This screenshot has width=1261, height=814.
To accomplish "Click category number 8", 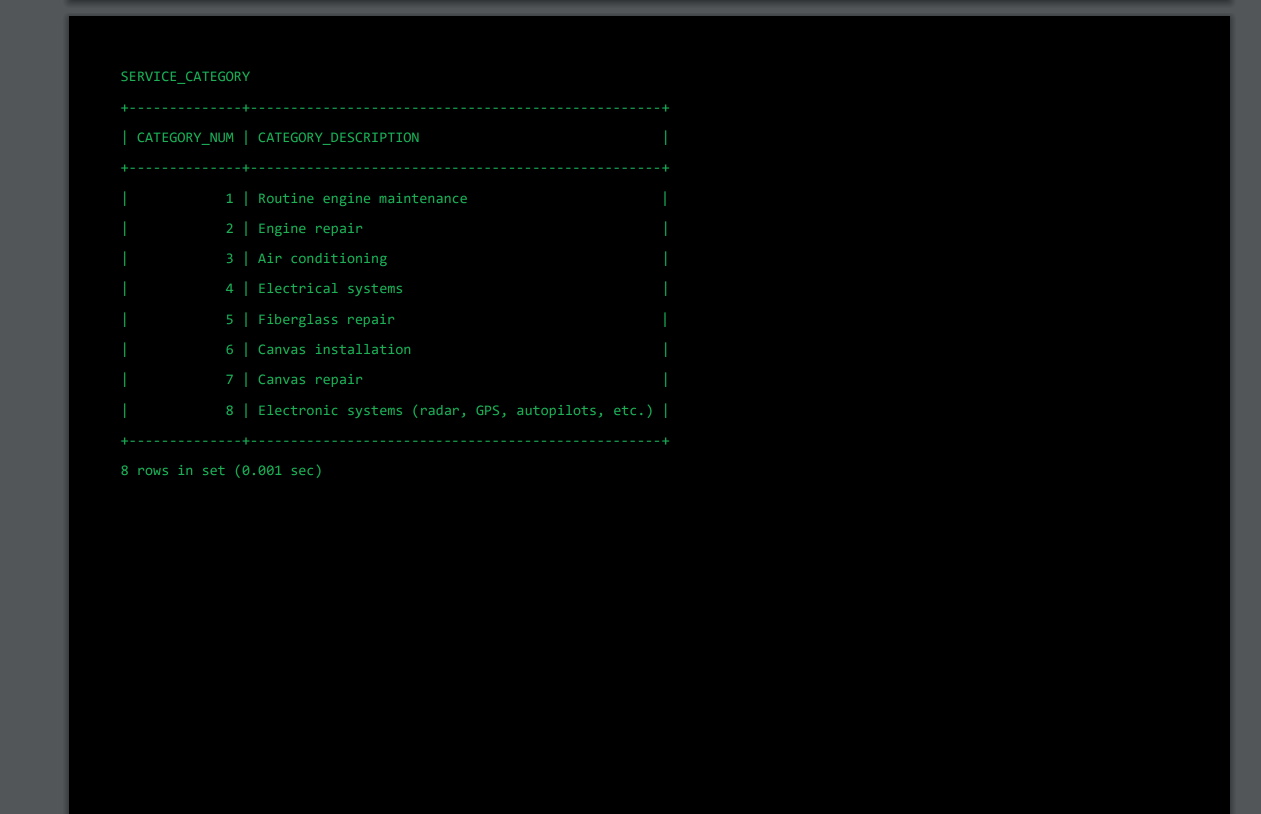I will coord(229,410).
